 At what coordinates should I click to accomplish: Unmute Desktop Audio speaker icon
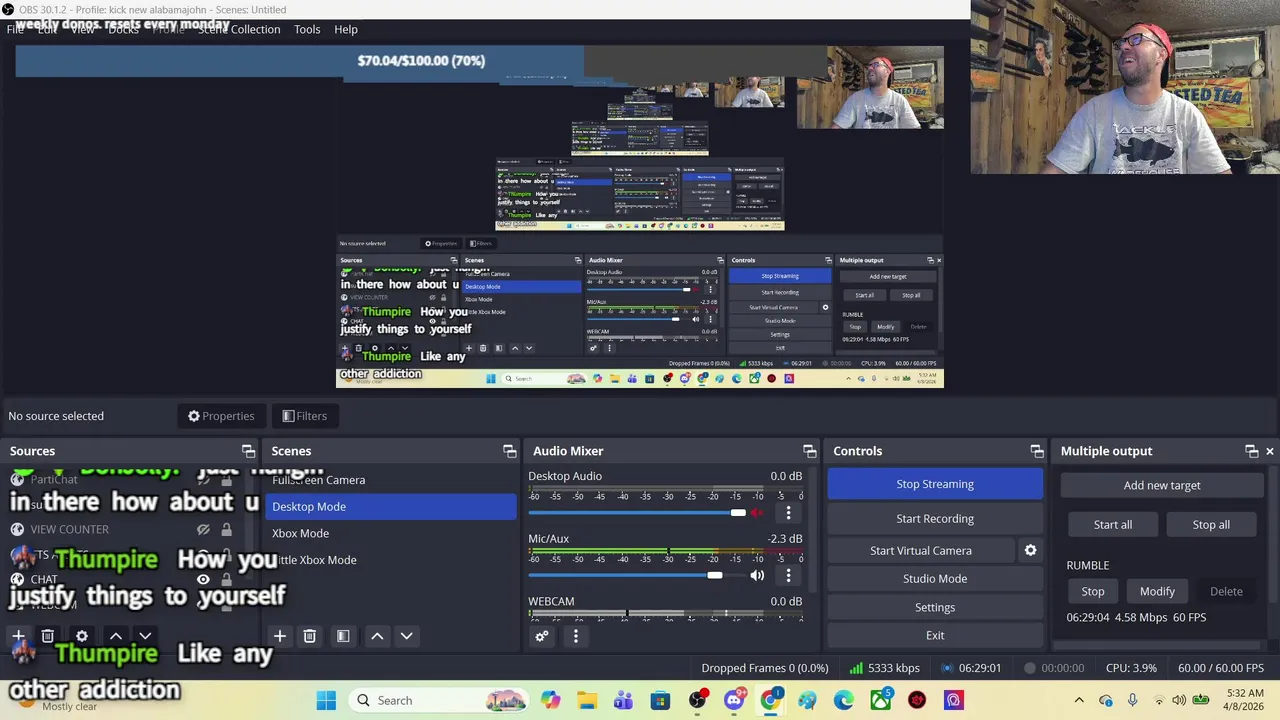(757, 513)
